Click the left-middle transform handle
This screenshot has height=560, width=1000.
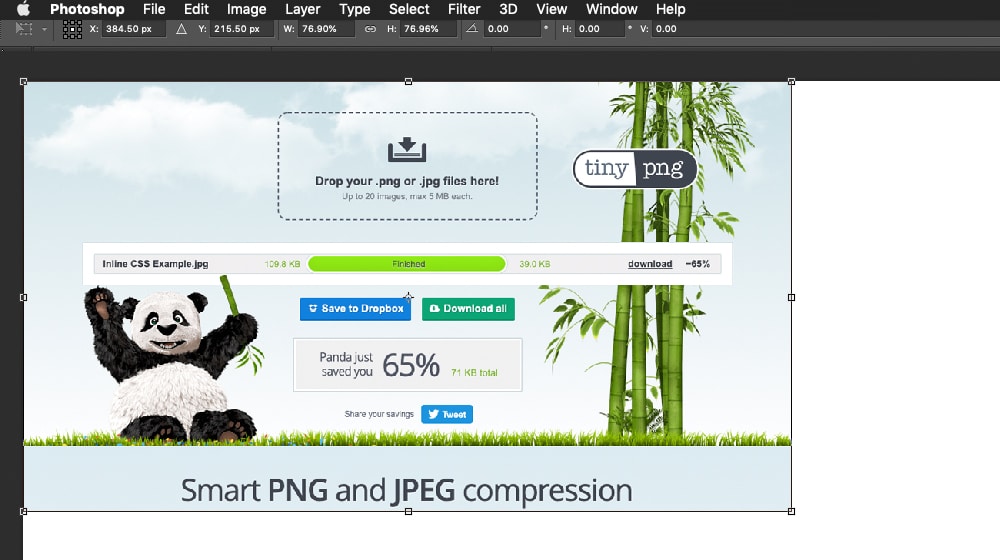[24, 297]
